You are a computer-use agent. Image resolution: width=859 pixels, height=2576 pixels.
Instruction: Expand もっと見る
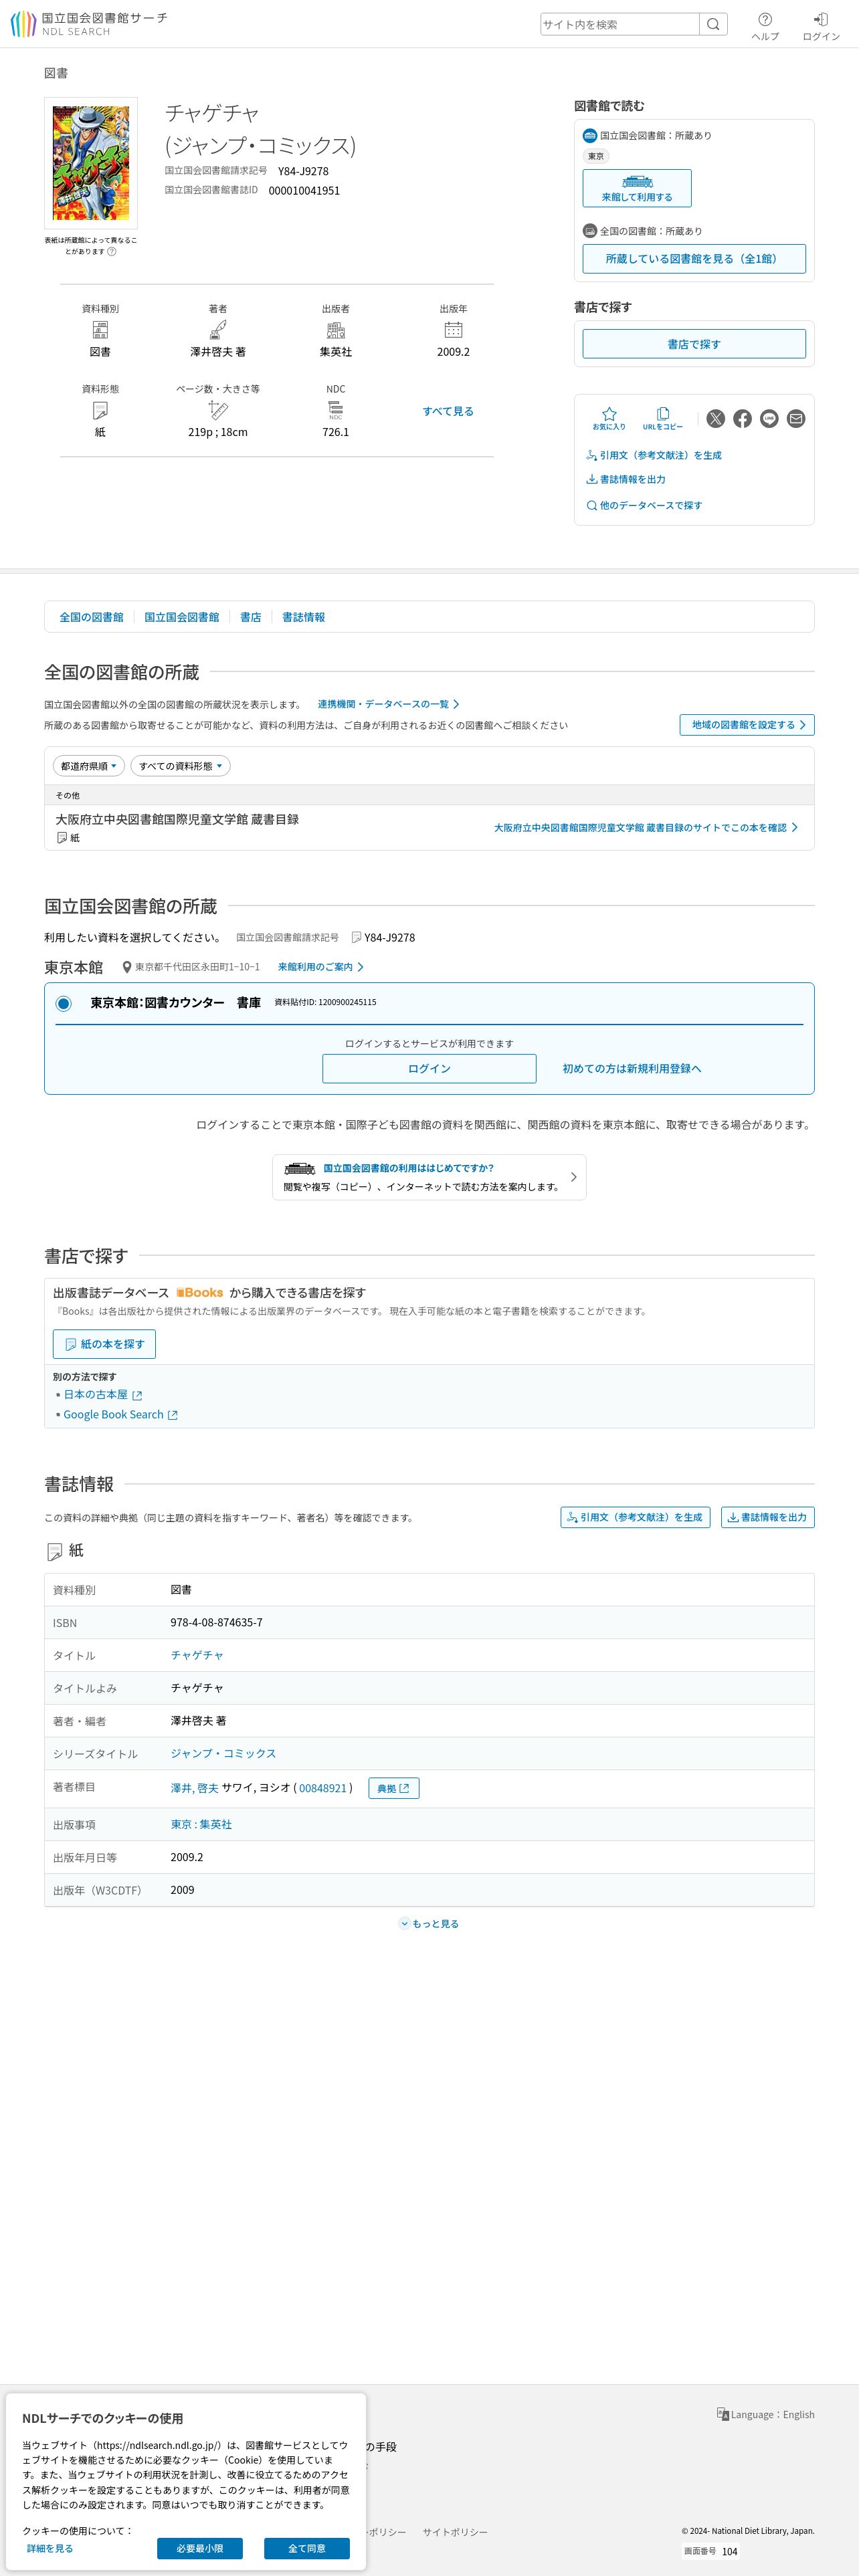pos(429,1923)
